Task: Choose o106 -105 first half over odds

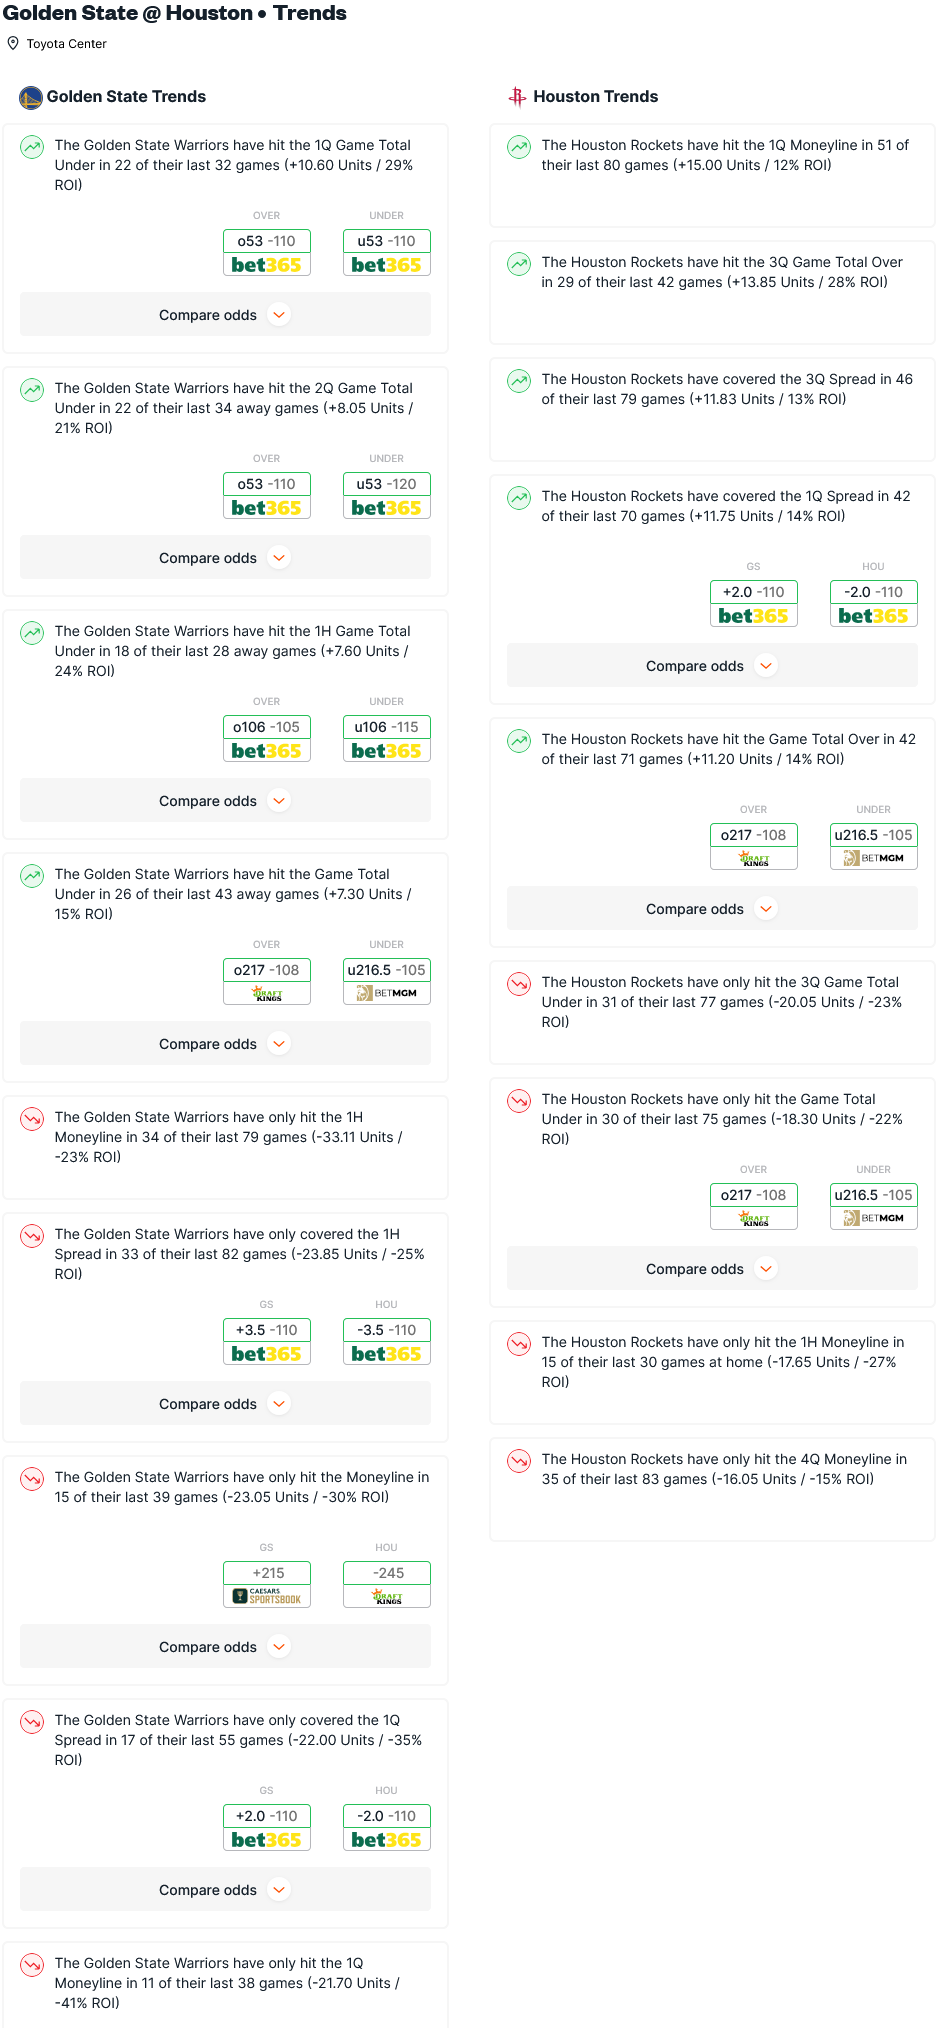Action: [x=267, y=739]
